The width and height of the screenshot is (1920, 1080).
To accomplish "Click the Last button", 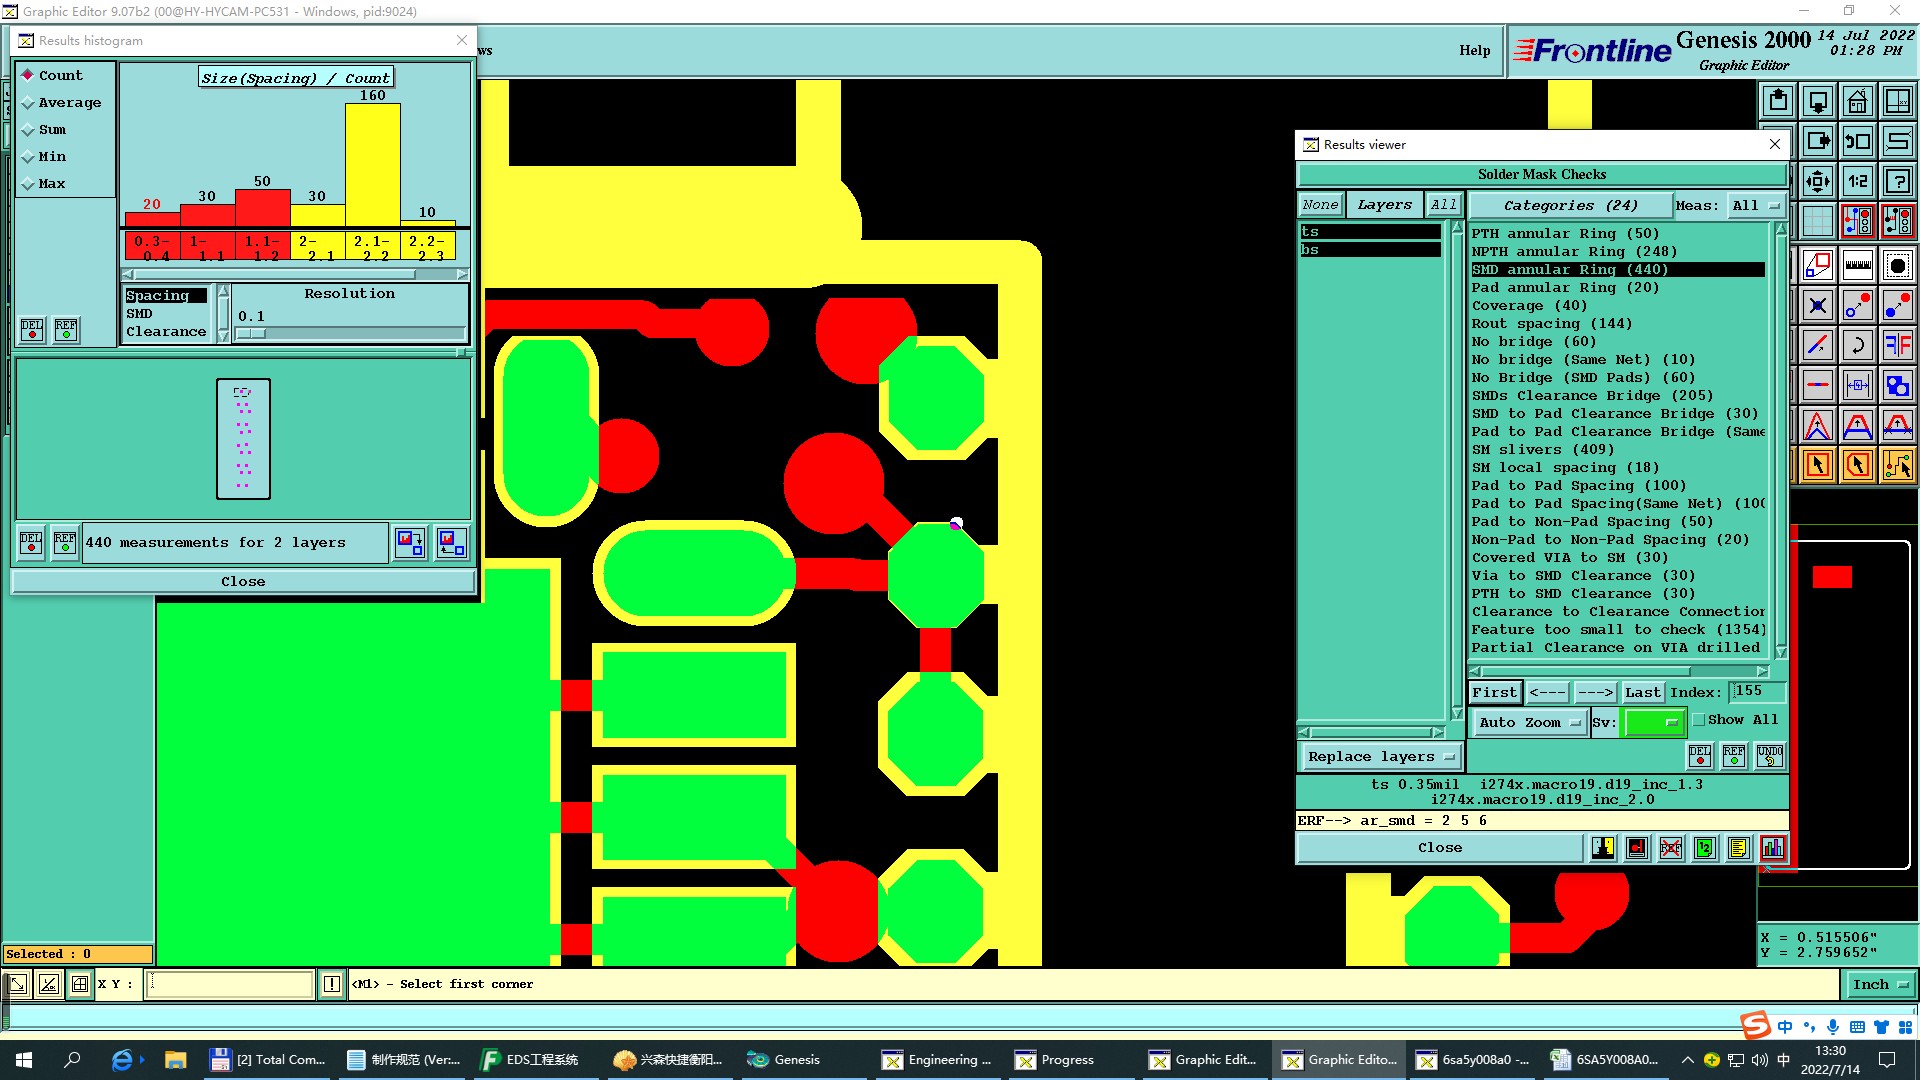I will click(1642, 692).
